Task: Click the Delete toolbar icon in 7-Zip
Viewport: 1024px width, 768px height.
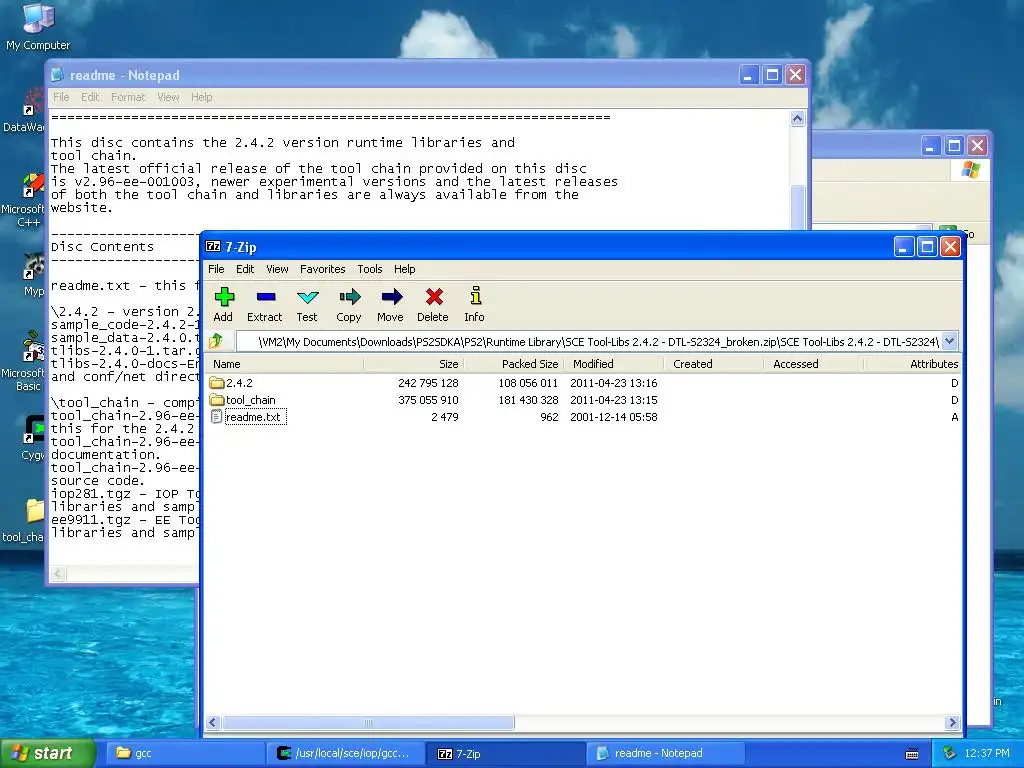Action: pyautogui.click(x=433, y=304)
